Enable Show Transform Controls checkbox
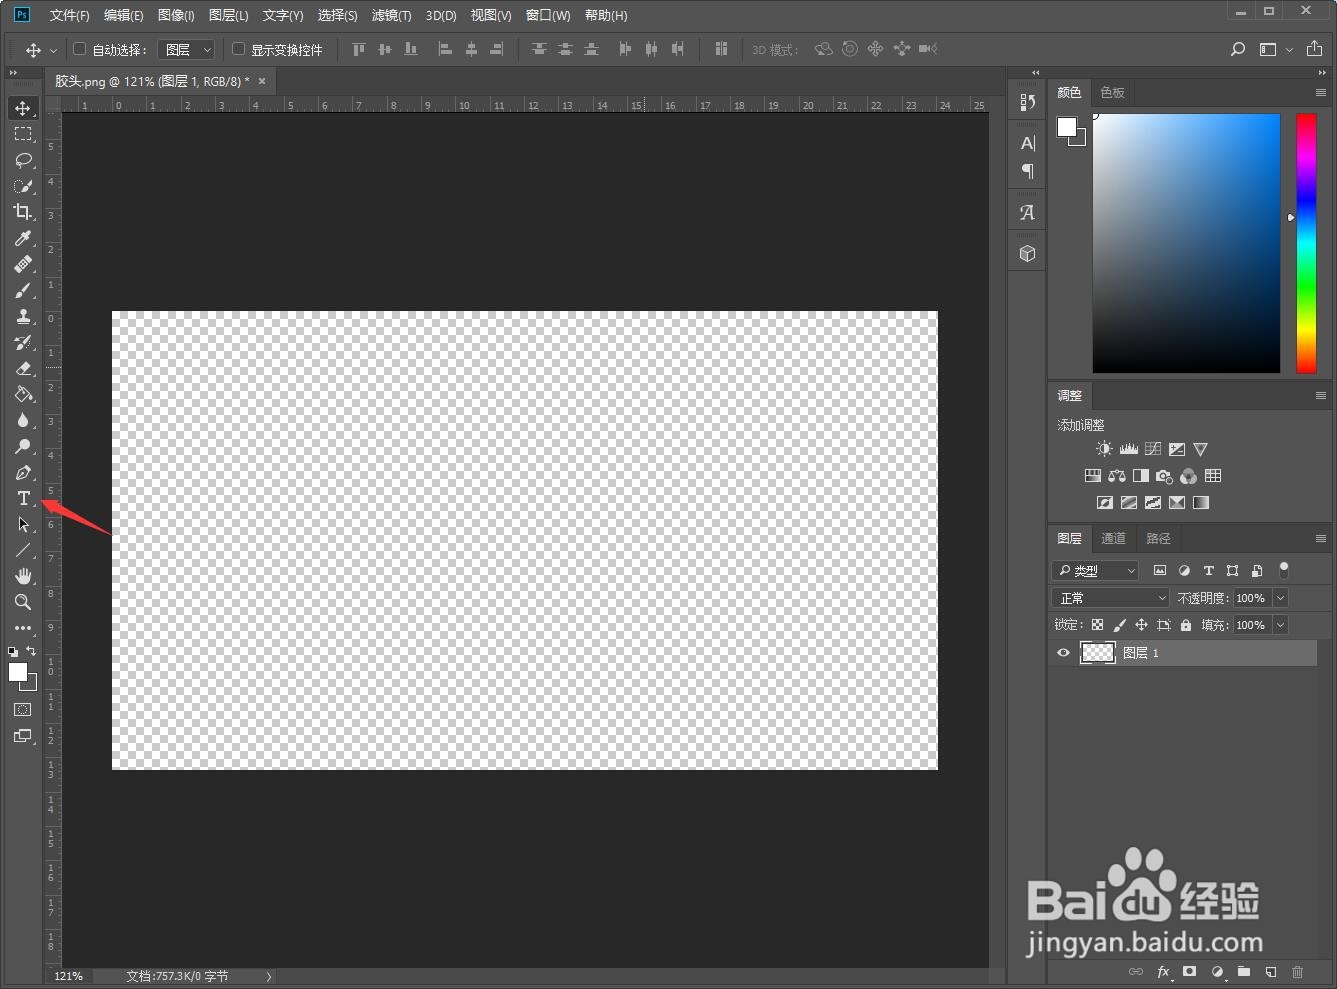 click(x=238, y=49)
